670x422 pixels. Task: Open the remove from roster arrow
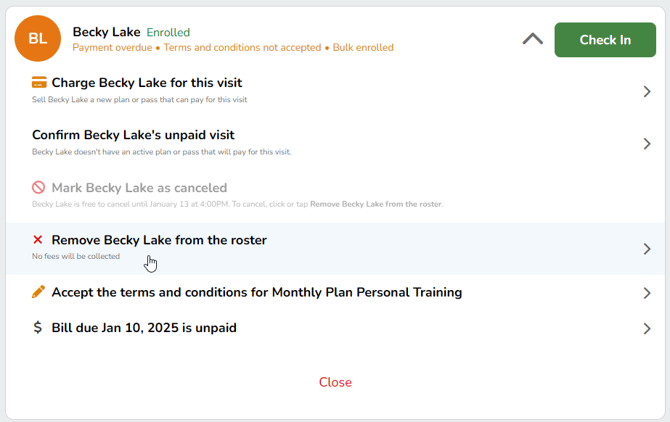point(647,249)
